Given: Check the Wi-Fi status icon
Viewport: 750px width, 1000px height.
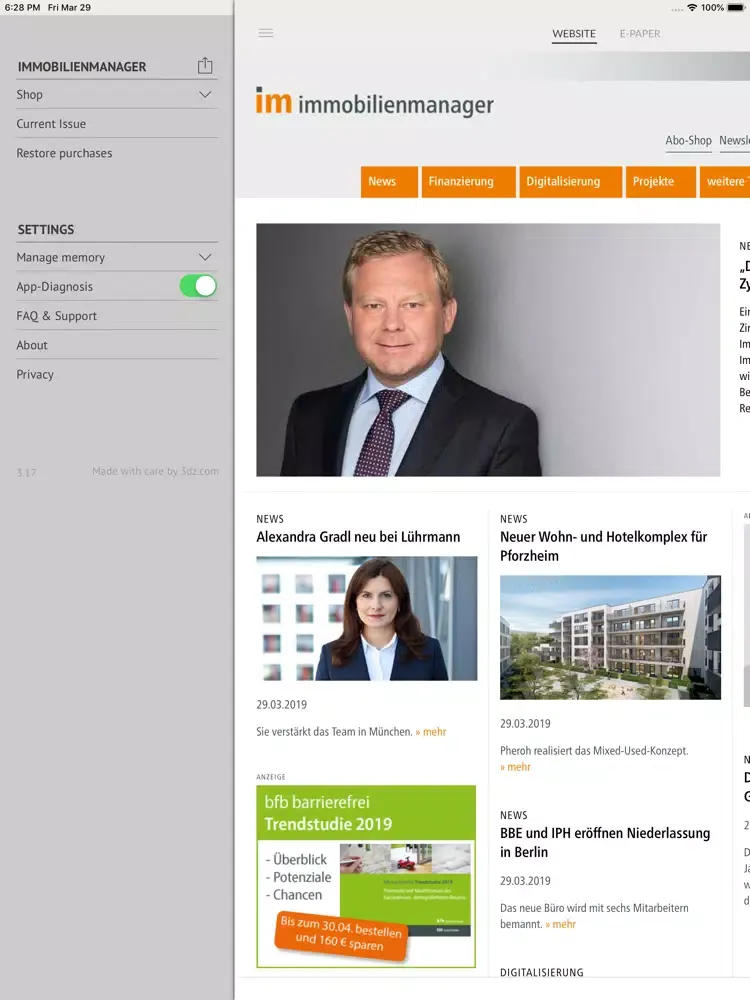Looking at the screenshot, I should point(692,8).
